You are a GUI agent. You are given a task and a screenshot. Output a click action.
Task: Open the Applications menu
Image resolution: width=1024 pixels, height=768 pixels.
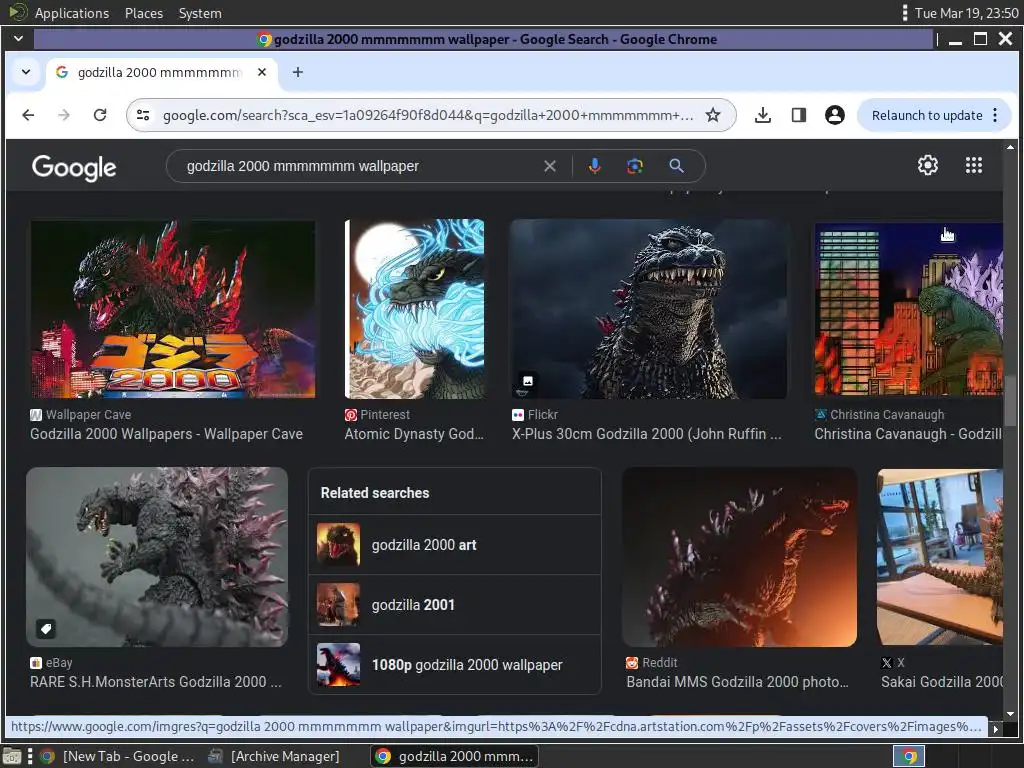coord(72,13)
